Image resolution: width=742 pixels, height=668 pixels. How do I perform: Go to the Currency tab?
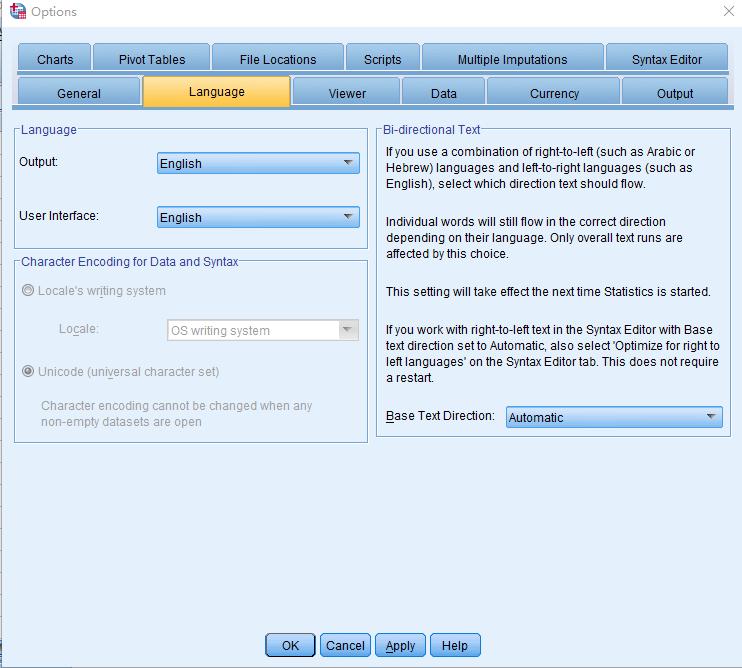point(554,93)
